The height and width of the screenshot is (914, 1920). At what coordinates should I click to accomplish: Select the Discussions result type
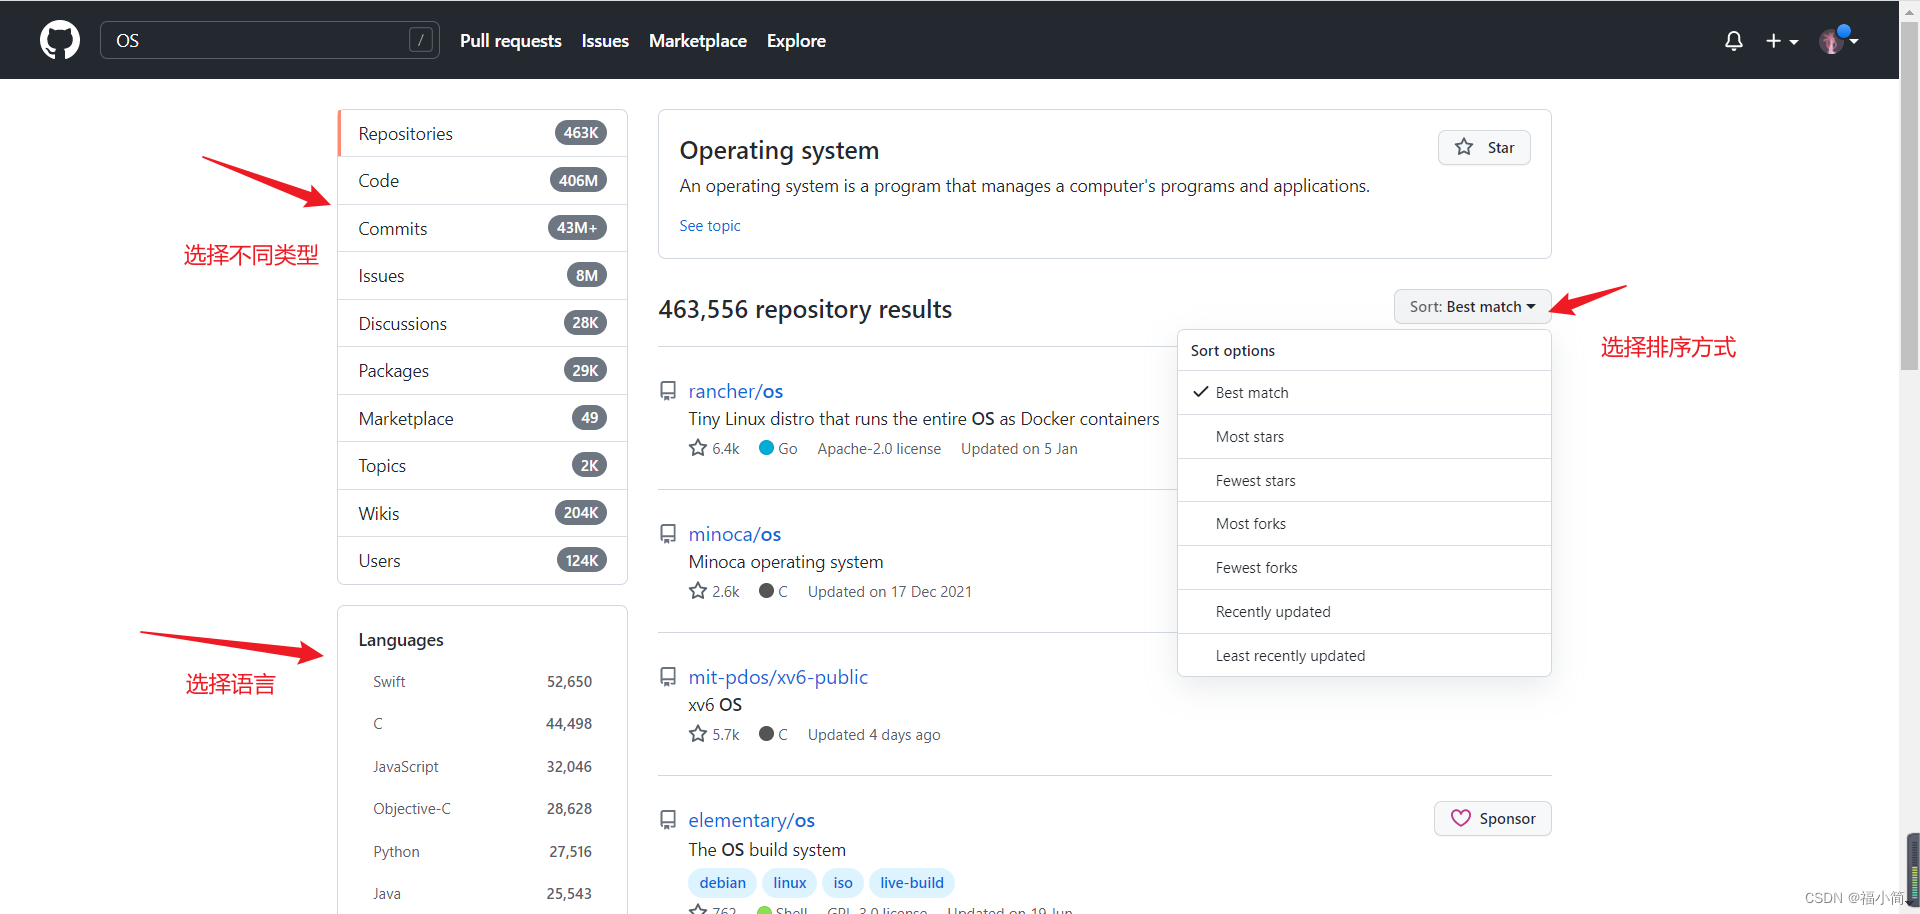click(483, 323)
